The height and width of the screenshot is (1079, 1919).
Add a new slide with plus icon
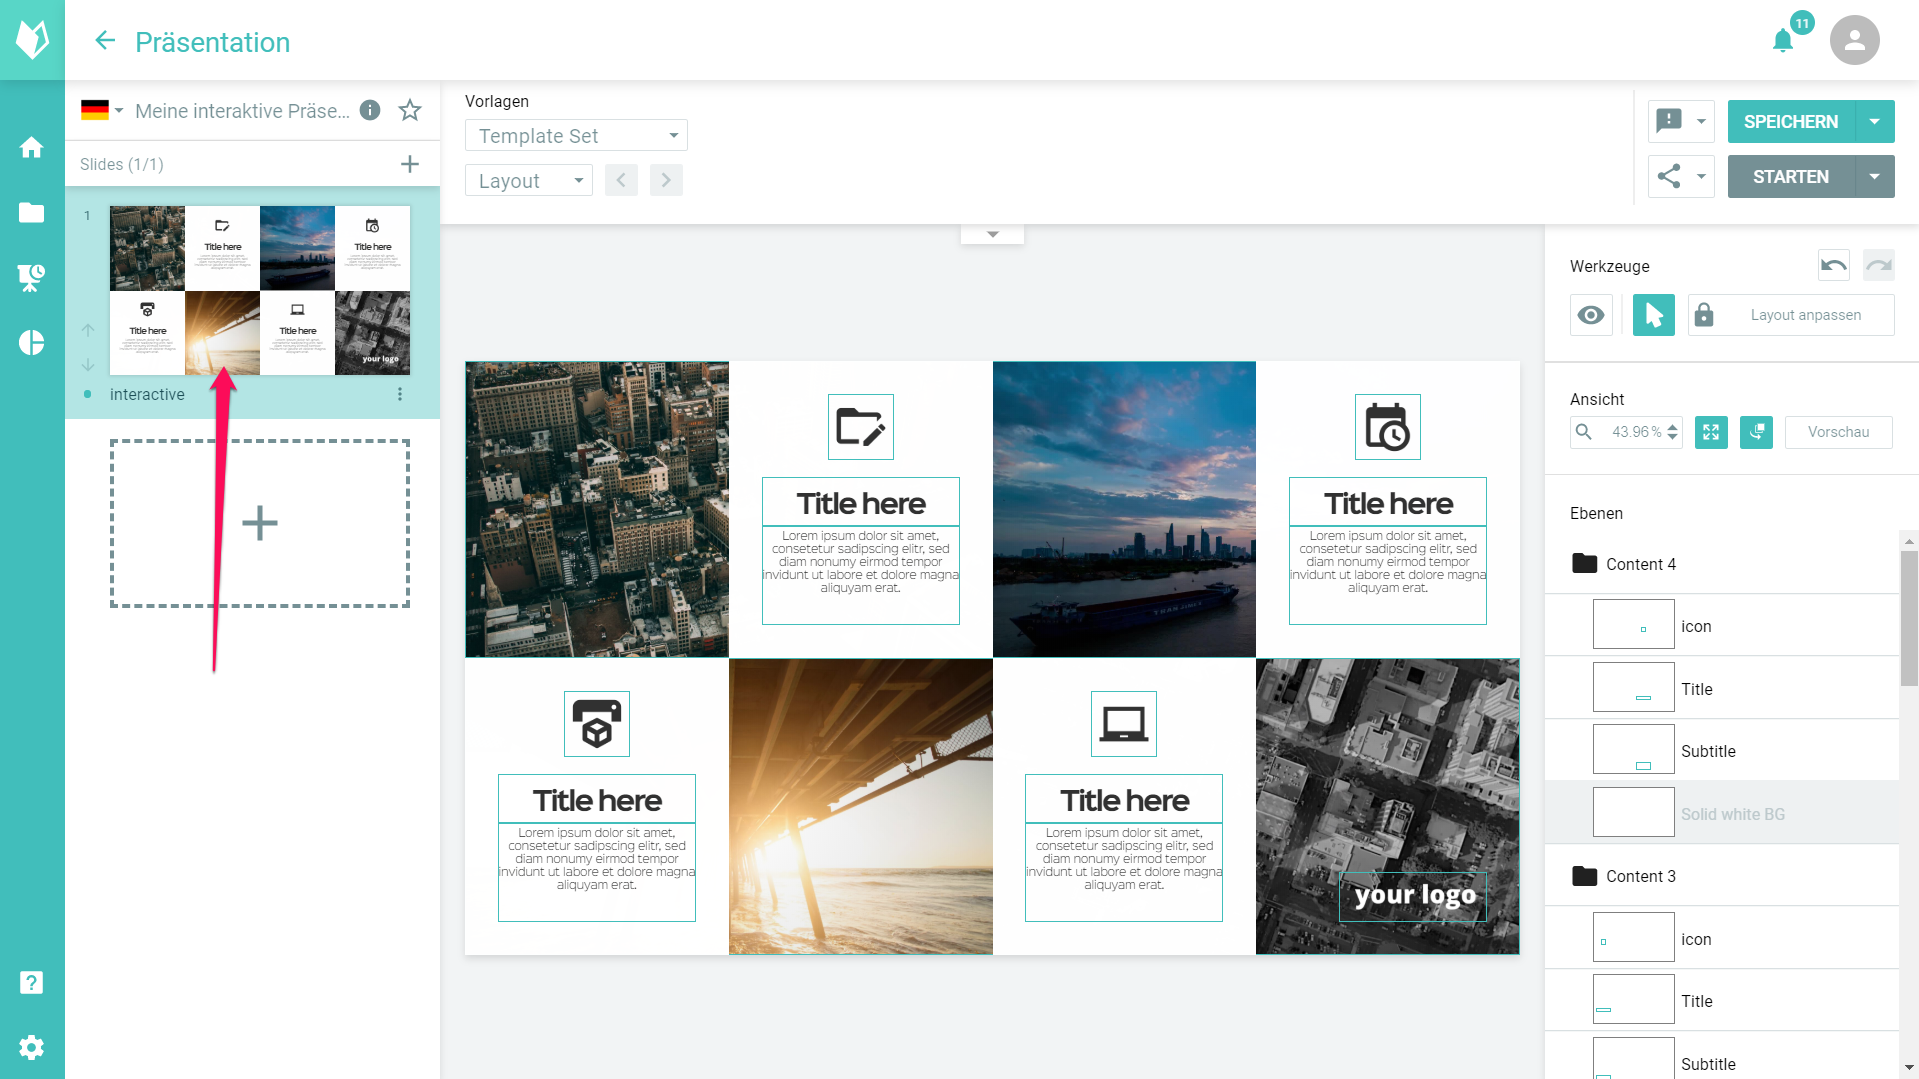[x=409, y=164]
